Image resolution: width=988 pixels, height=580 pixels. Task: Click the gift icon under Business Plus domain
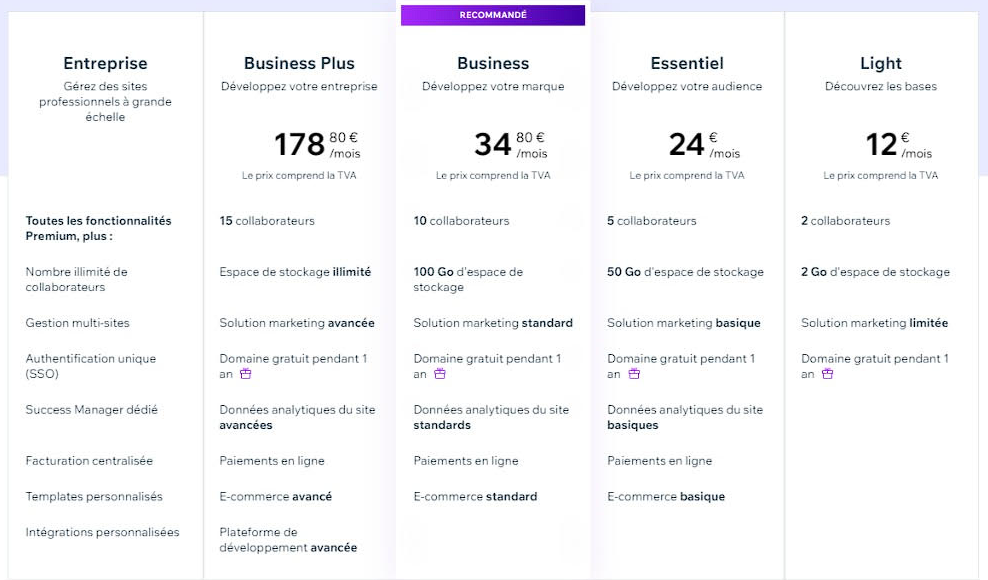(246, 374)
